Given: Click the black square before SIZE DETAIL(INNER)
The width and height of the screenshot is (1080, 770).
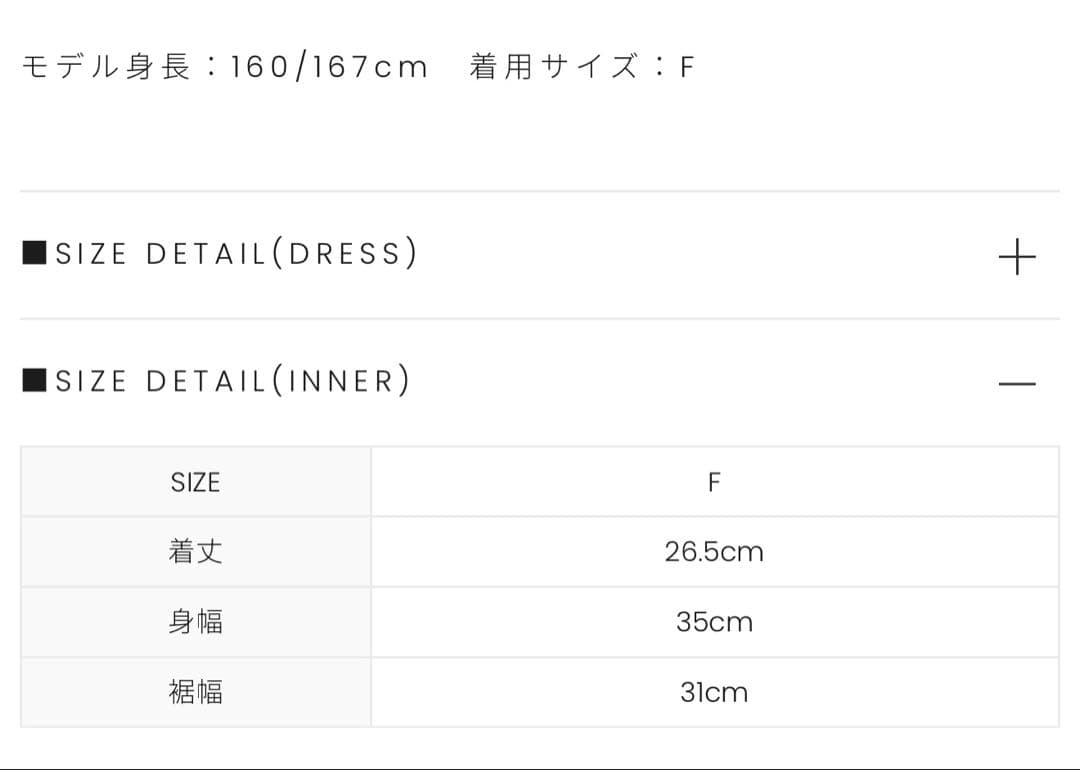Looking at the screenshot, I should [34, 381].
